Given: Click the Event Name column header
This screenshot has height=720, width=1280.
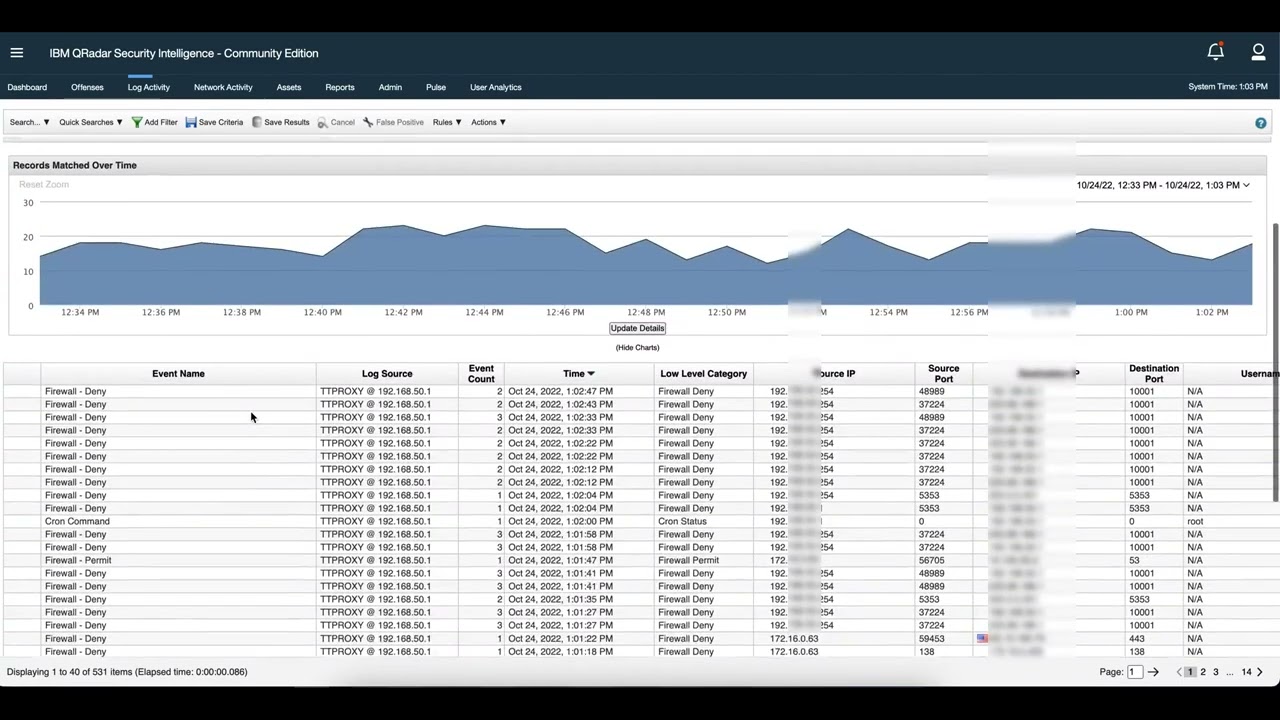Looking at the screenshot, I should tap(178, 374).
